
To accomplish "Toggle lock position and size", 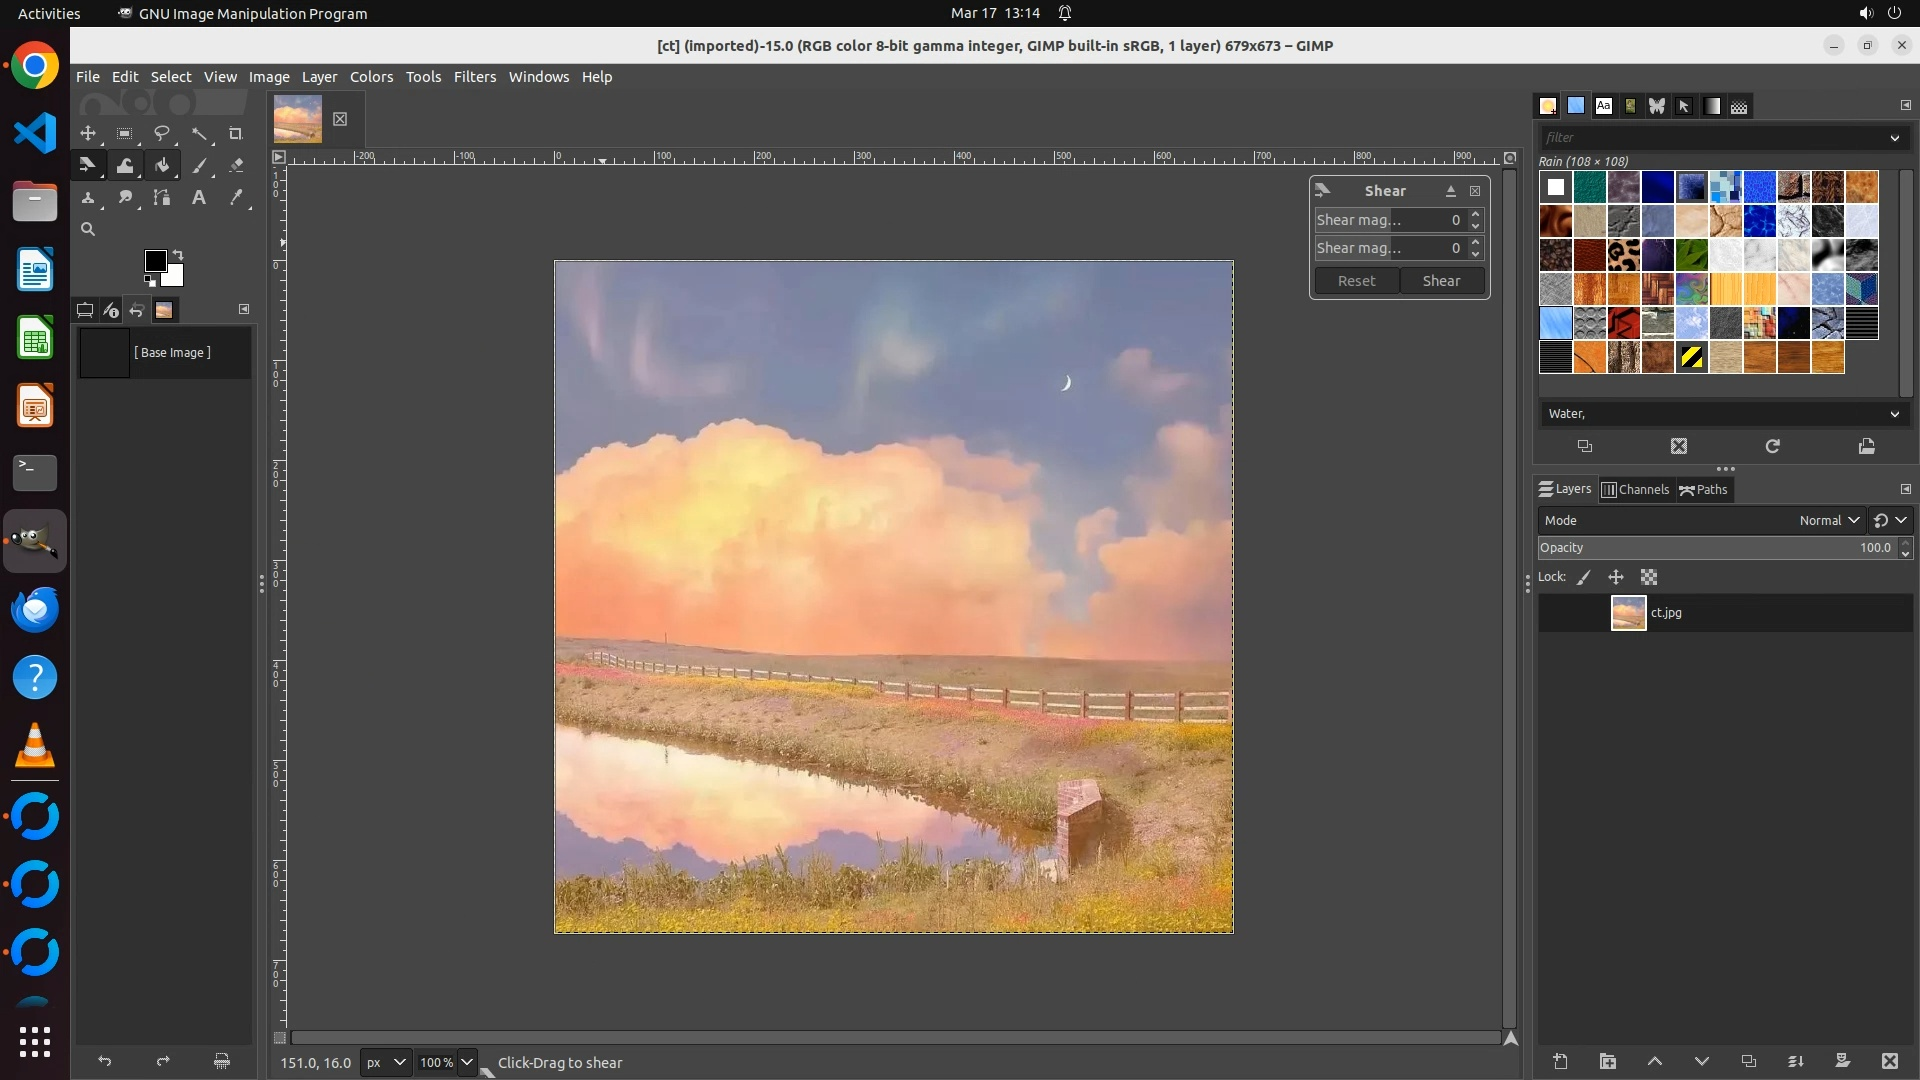I will tap(1615, 577).
